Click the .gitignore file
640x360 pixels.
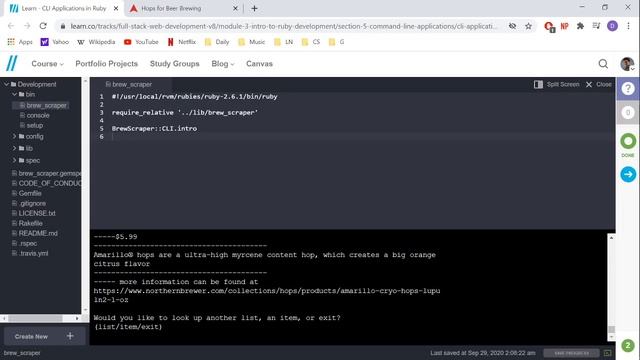[29, 203]
